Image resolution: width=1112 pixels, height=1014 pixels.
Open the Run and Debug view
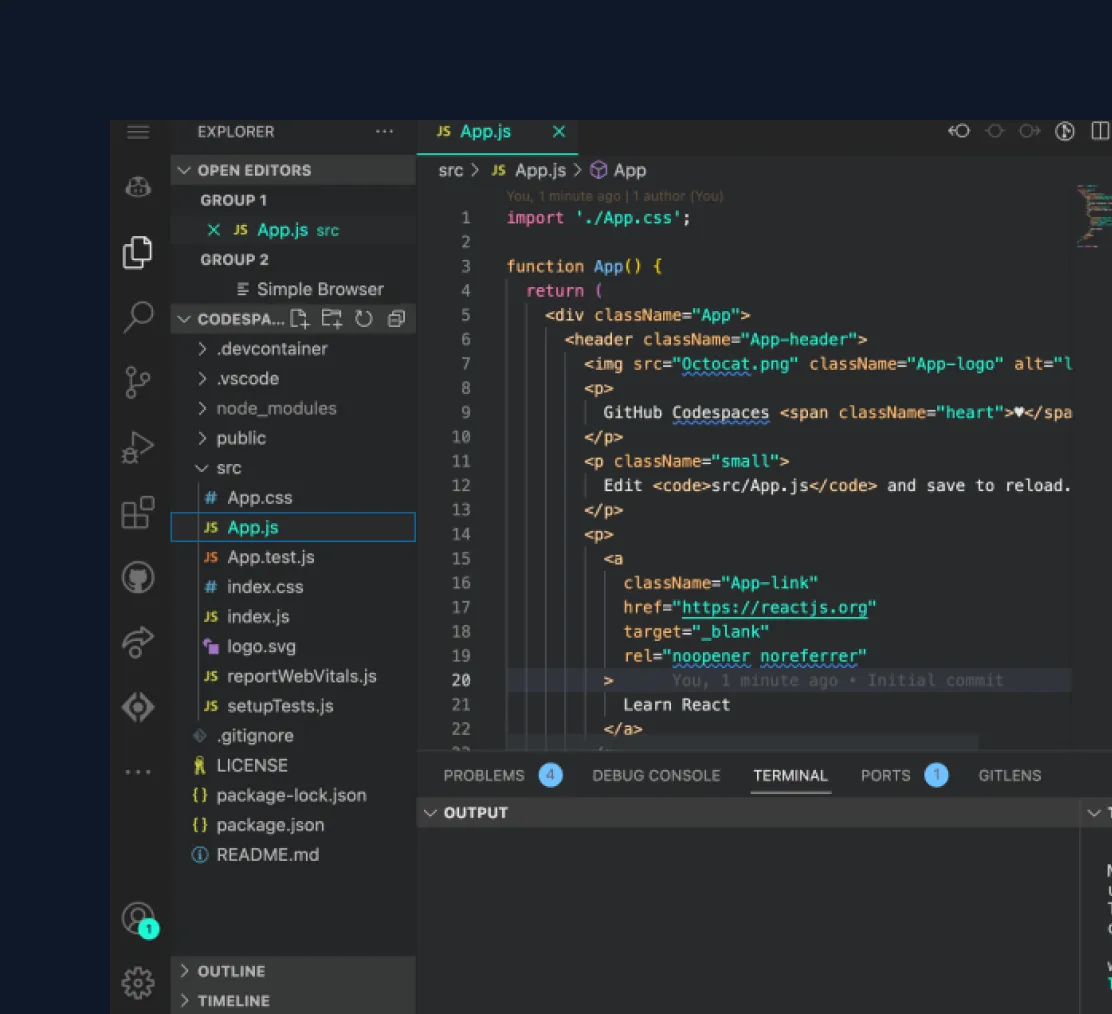point(138,448)
